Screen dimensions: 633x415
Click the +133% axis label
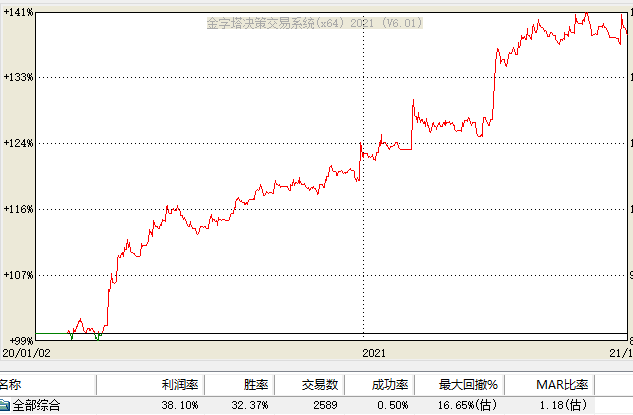18,77
